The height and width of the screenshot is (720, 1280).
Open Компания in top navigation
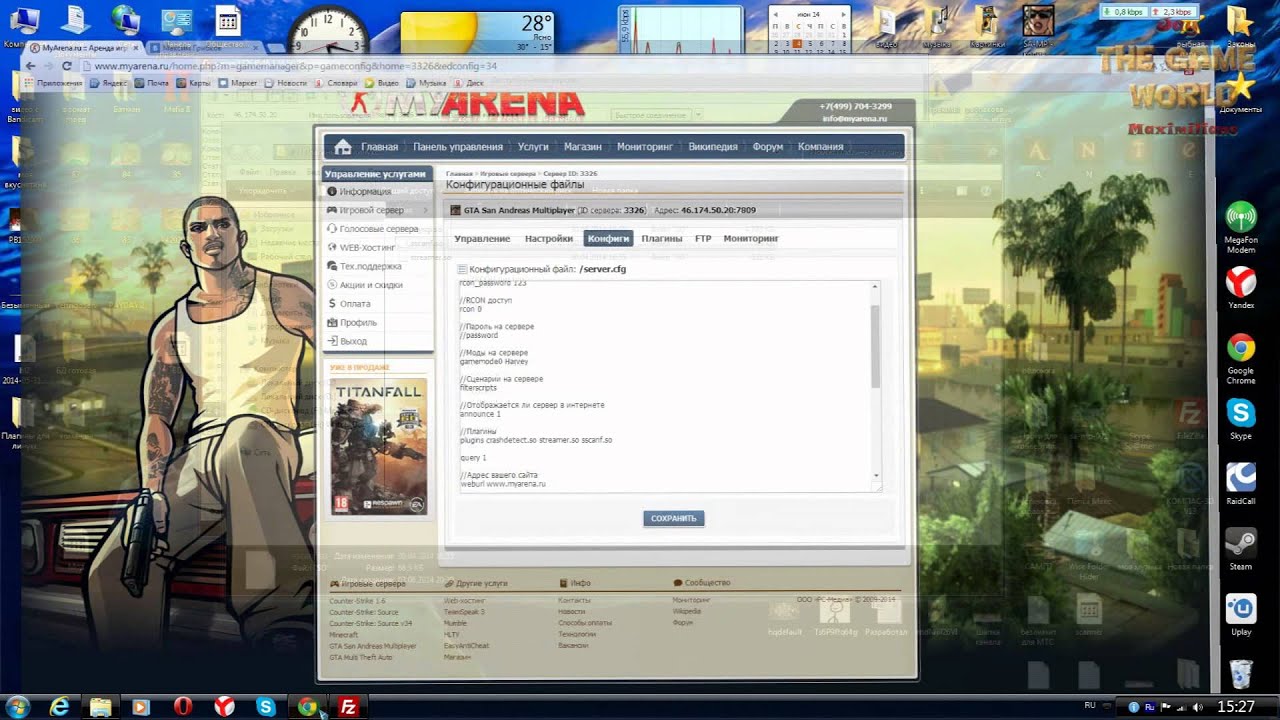820,147
